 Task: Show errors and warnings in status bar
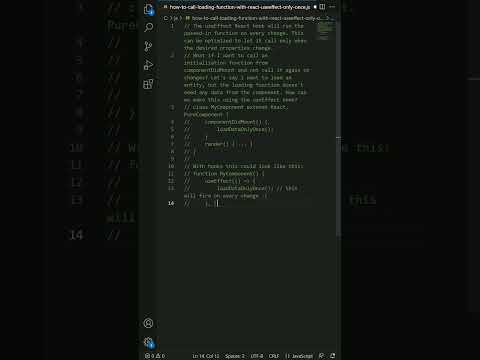(155, 356)
